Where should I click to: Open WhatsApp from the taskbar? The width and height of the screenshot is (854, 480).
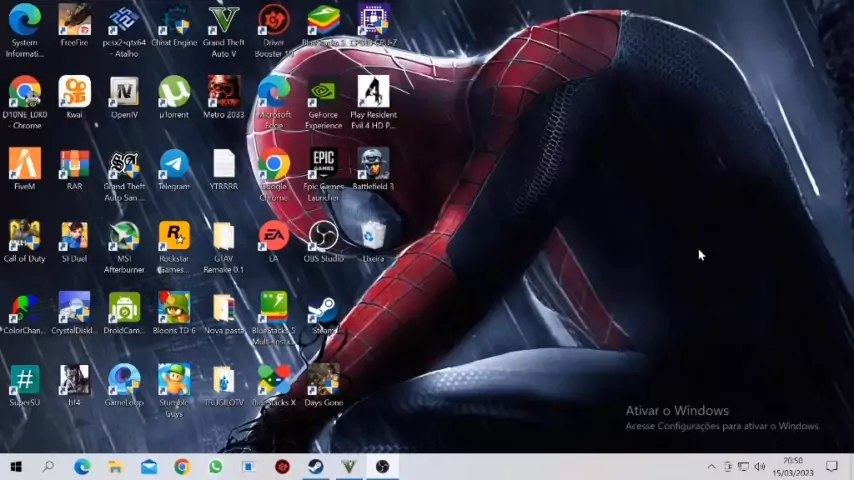click(215, 467)
